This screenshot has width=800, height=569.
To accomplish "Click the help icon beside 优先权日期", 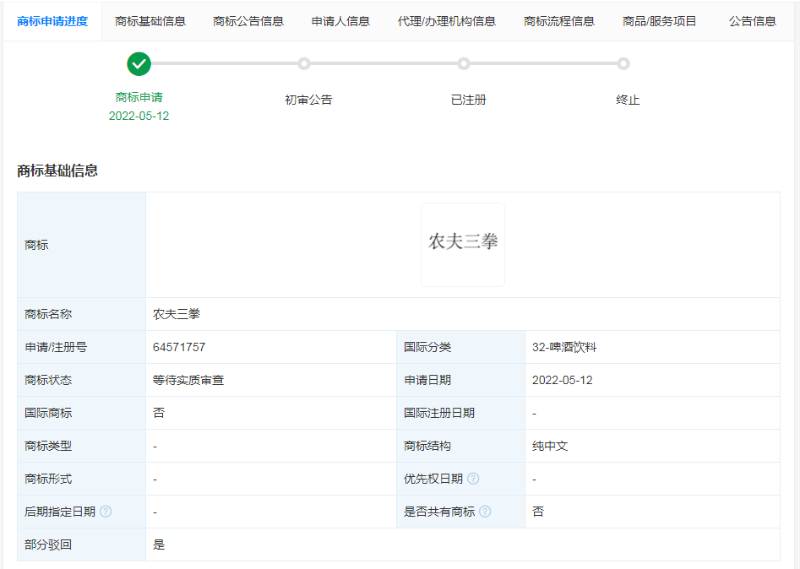I will 473,479.
